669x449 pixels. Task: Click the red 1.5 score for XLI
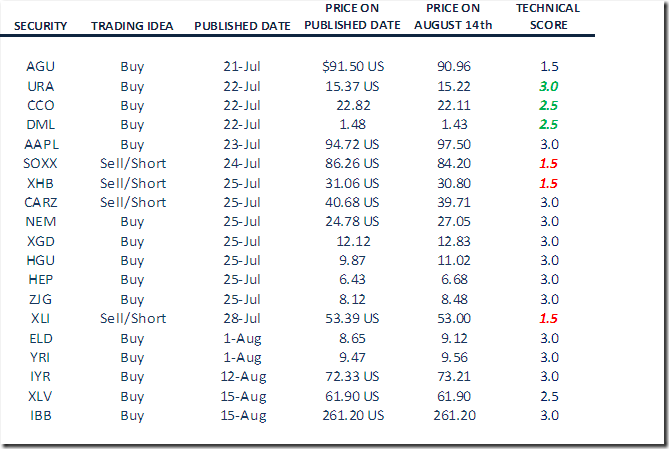click(547, 318)
